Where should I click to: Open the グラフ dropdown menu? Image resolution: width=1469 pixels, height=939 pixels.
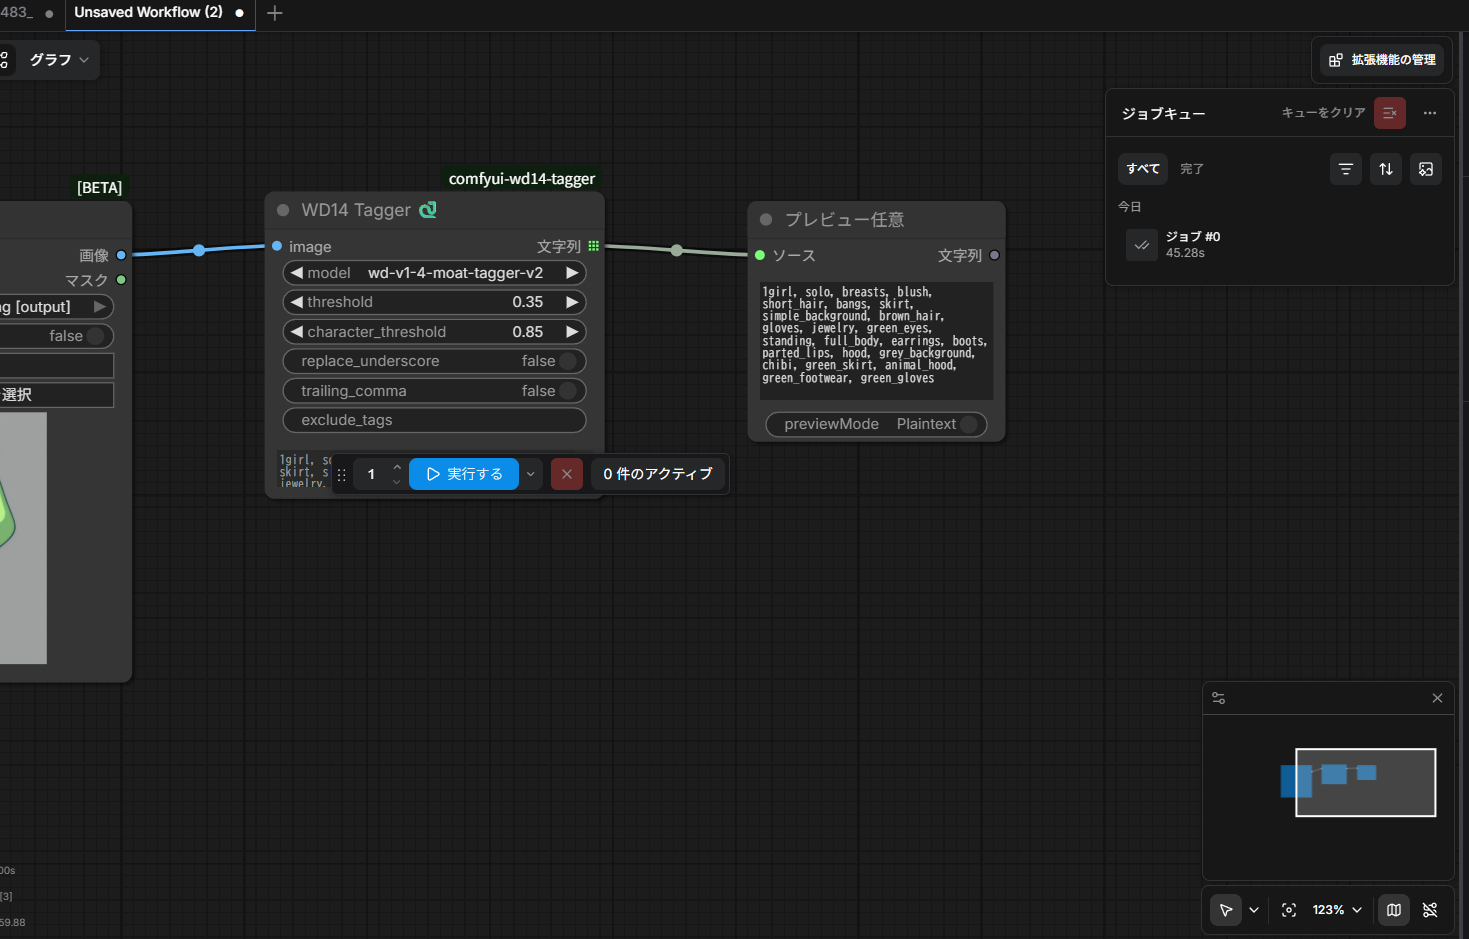[59, 60]
